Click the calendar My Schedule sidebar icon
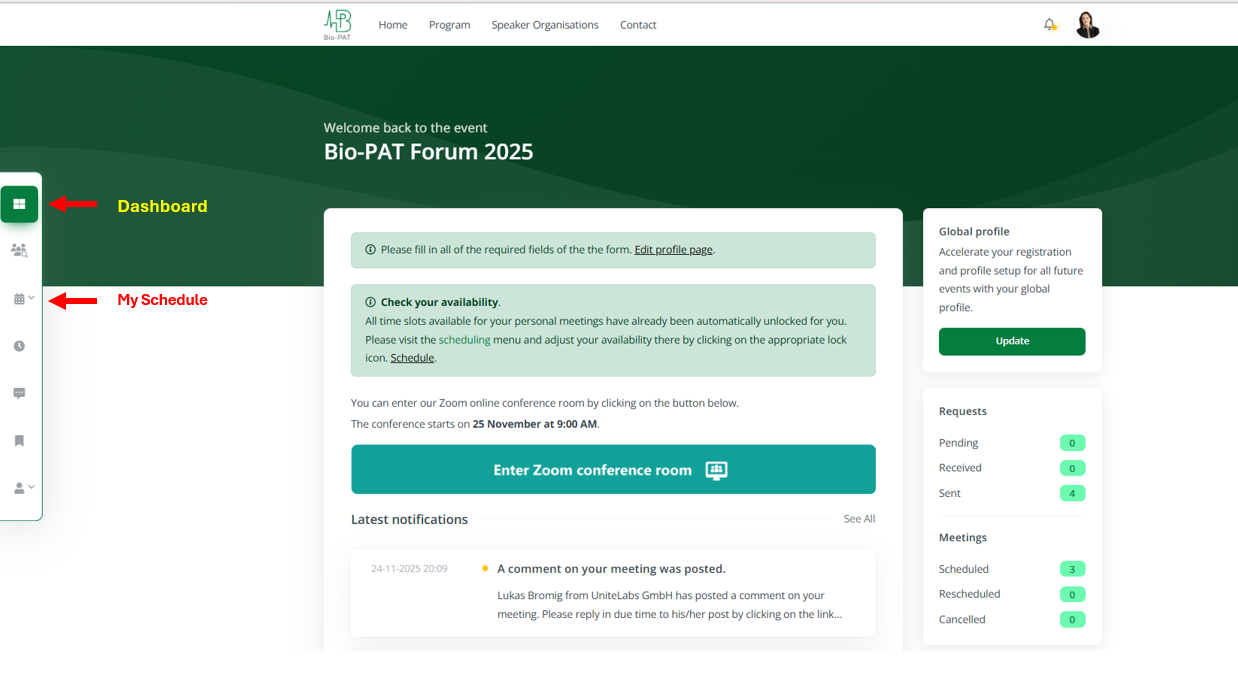Image resolution: width=1238 pixels, height=674 pixels. (x=19, y=299)
